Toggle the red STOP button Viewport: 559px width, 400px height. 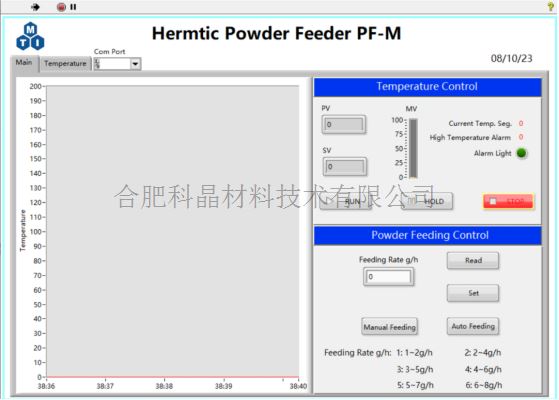[508, 201]
